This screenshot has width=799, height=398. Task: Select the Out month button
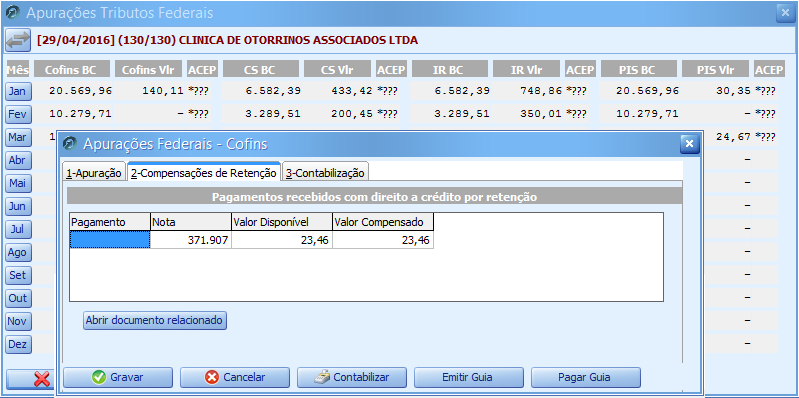coord(18,298)
